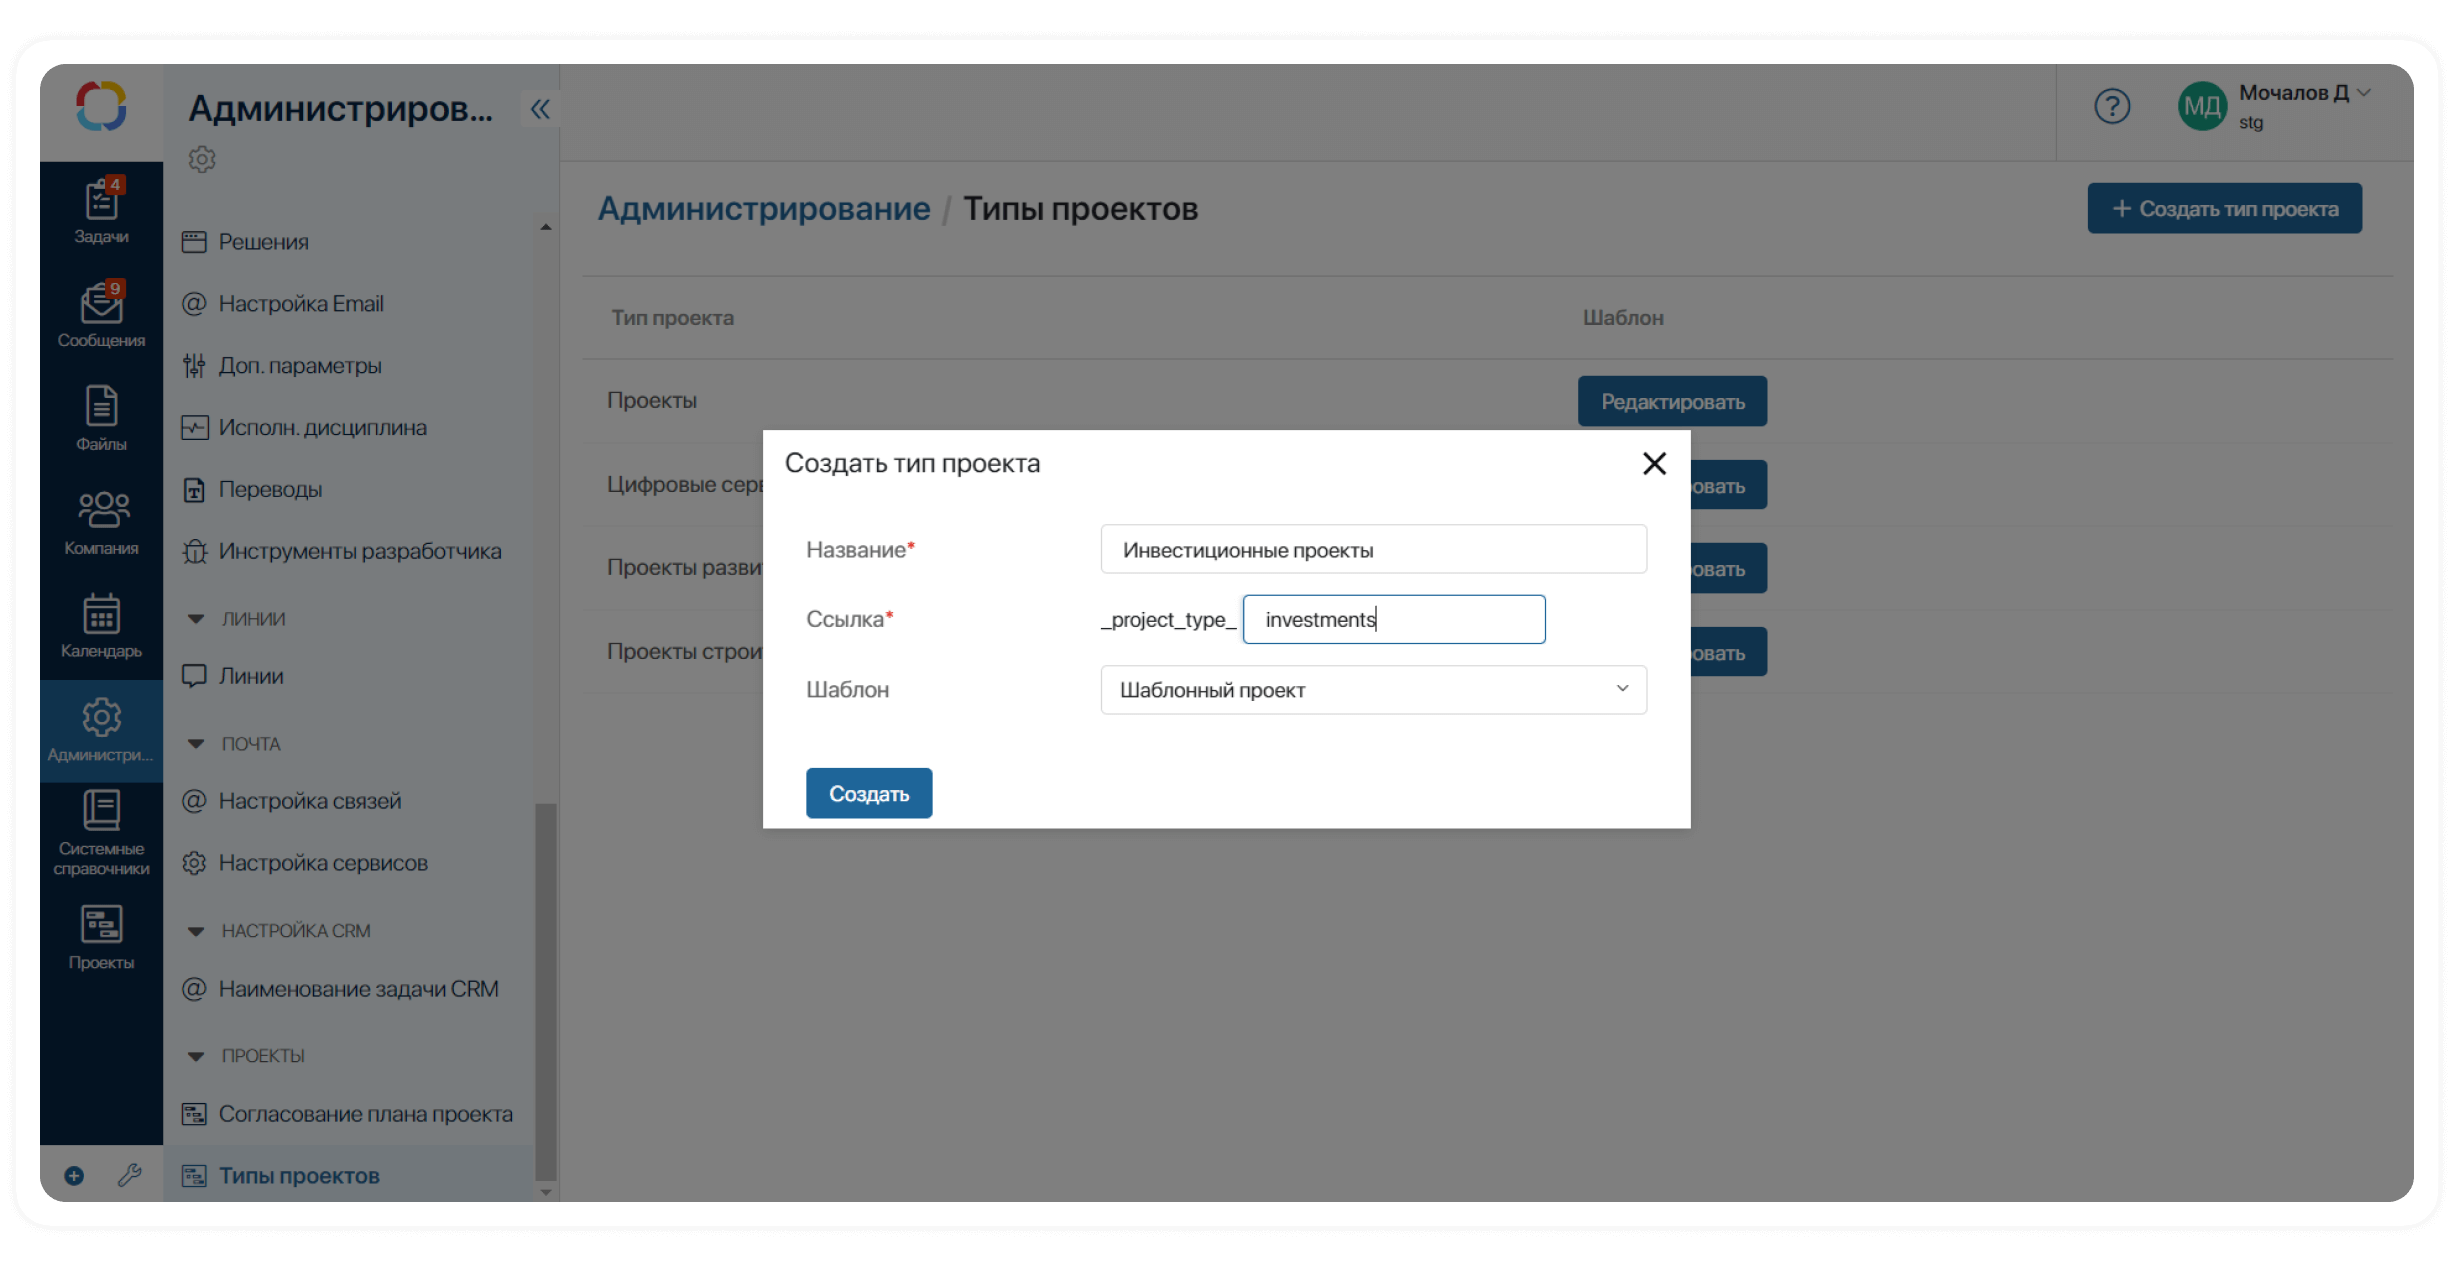The image size is (2456, 1266).
Task: Select Типы проектов in the sidebar
Action: [300, 1175]
